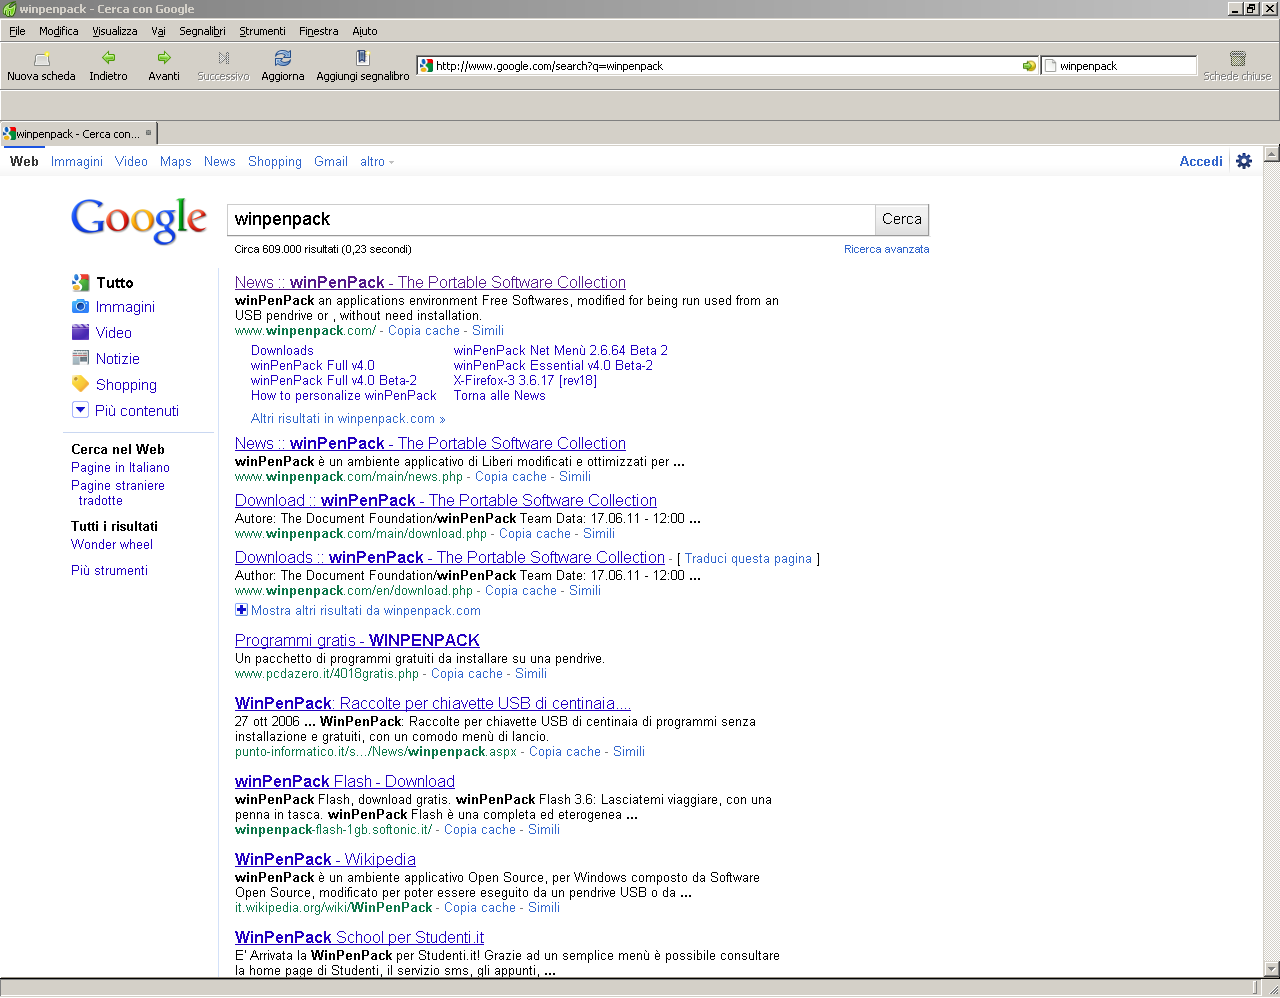The height and width of the screenshot is (998, 1280).
Task: Expand Più contenuti dropdown arrow
Action: click(x=80, y=410)
